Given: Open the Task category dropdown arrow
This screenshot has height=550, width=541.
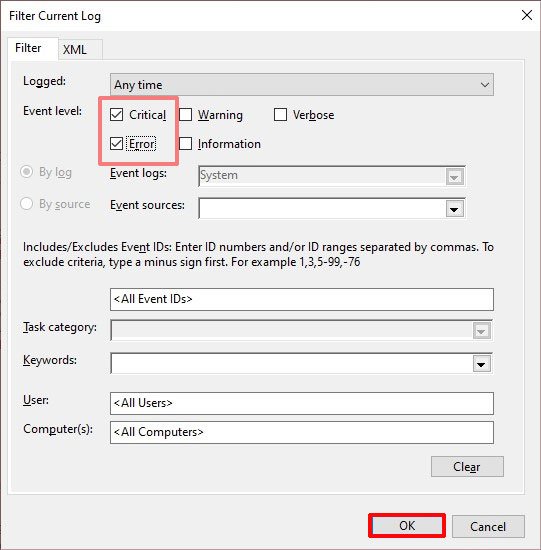Looking at the screenshot, I should point(481,331).
